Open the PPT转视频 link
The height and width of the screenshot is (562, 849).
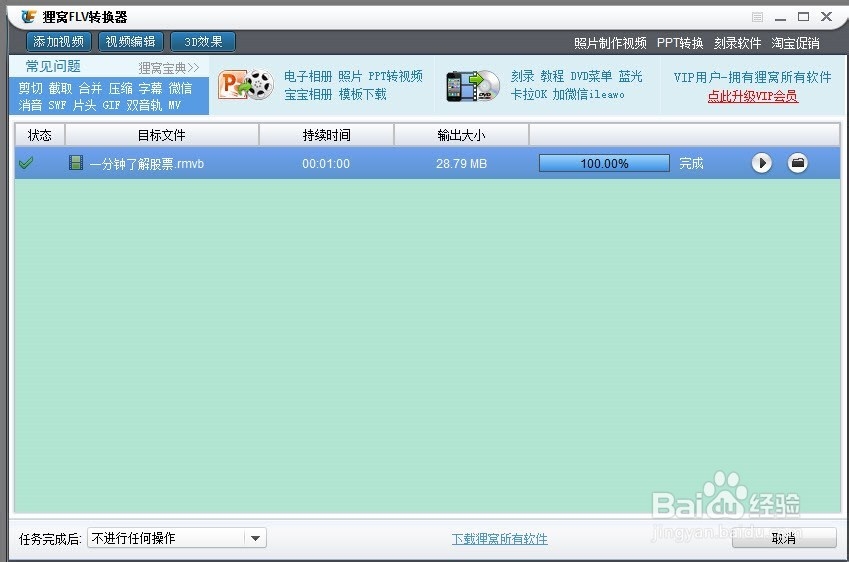(395, 76)
